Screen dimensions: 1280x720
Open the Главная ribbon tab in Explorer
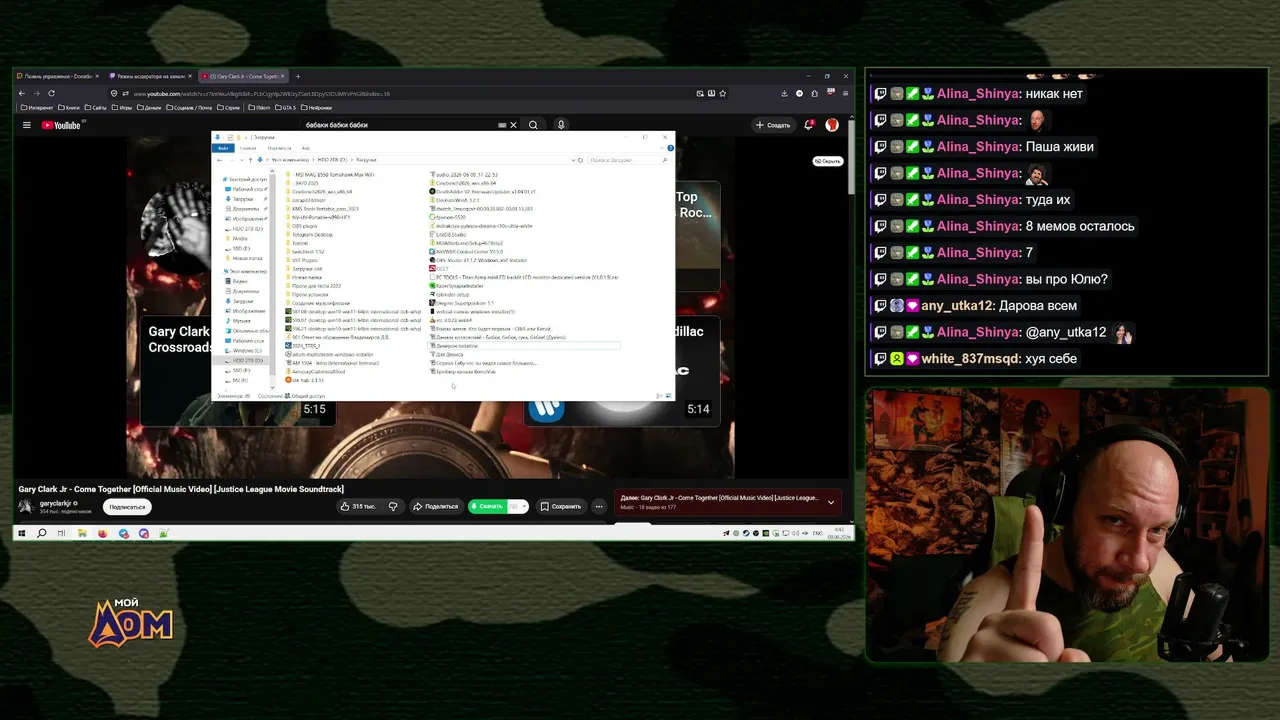(x=247, y=148)
